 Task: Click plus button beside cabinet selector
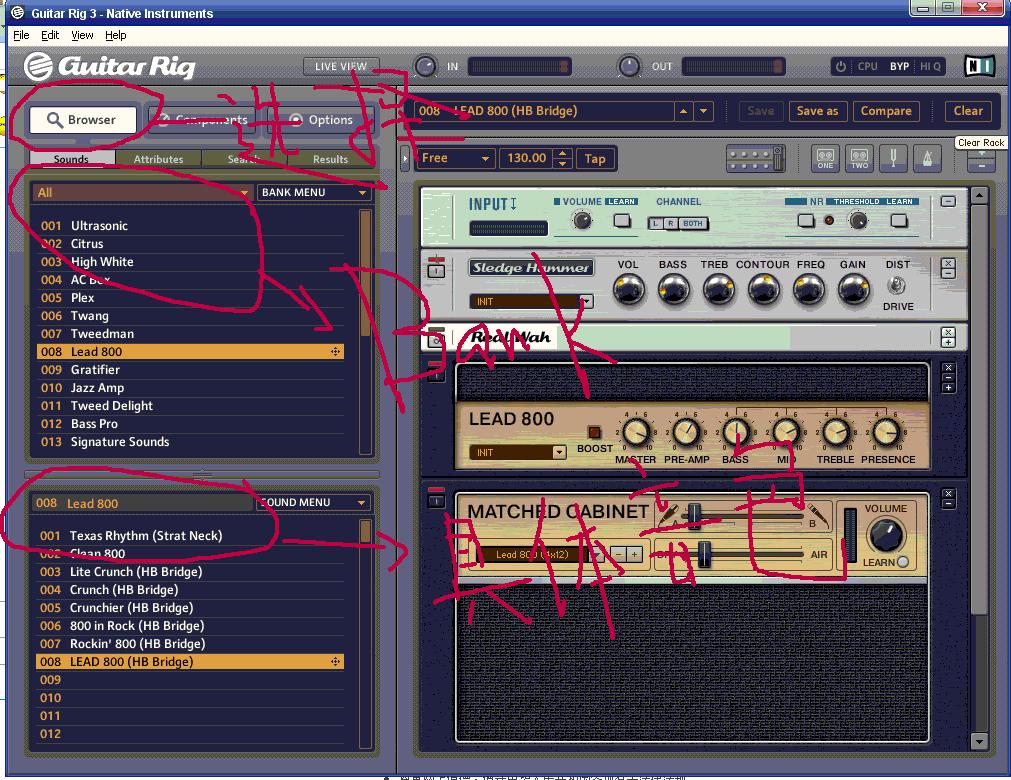[634, 554]
